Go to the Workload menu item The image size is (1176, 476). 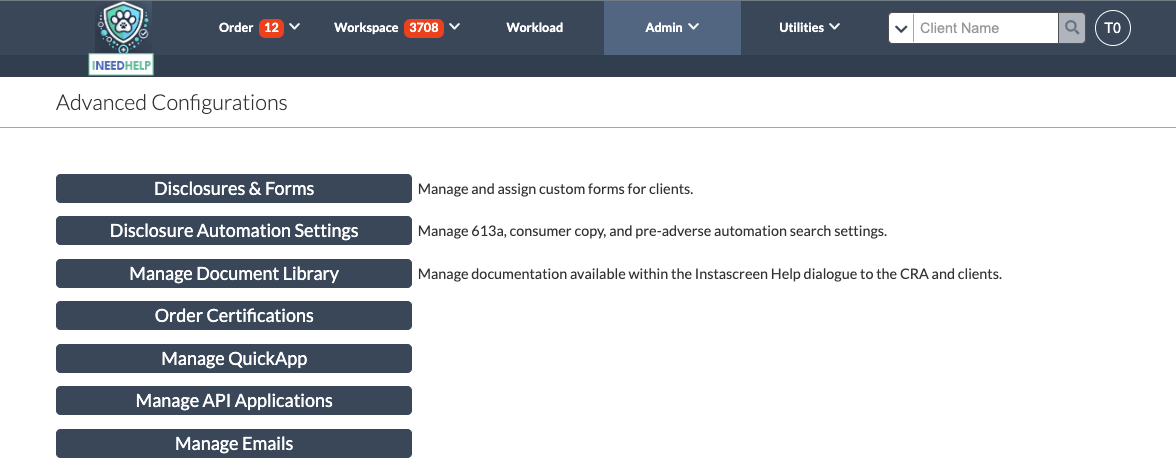535,28
